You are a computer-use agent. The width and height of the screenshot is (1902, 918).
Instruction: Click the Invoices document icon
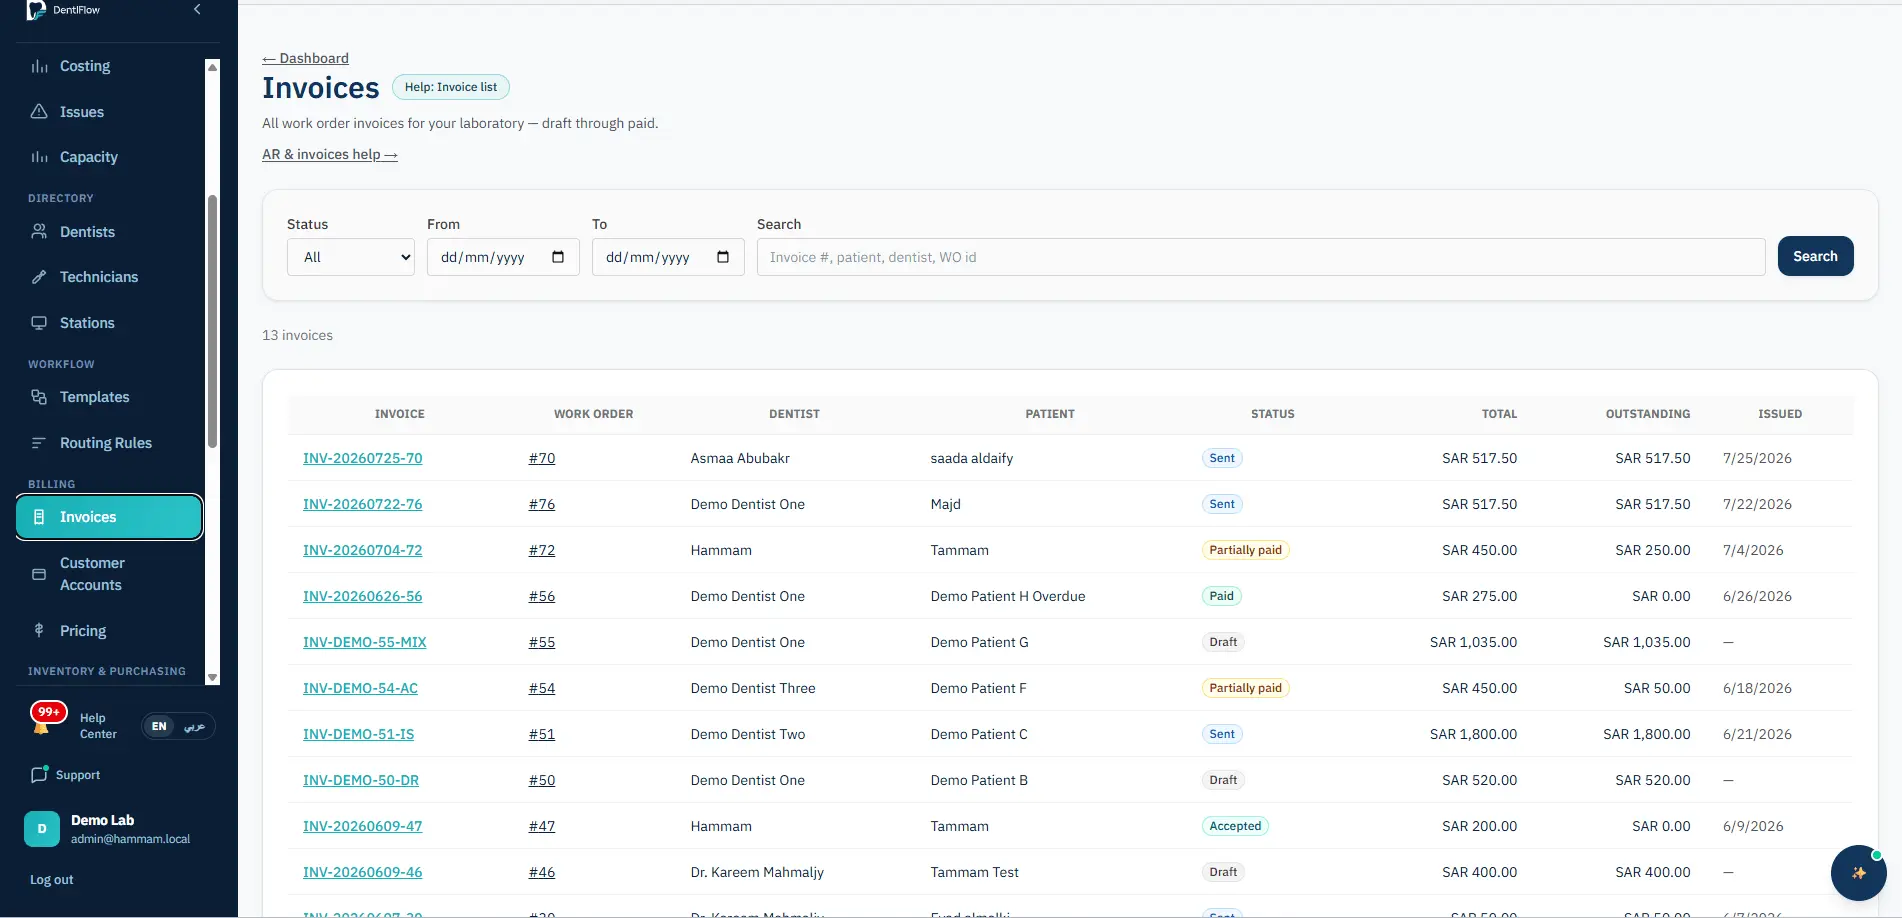tap(39, 517)
